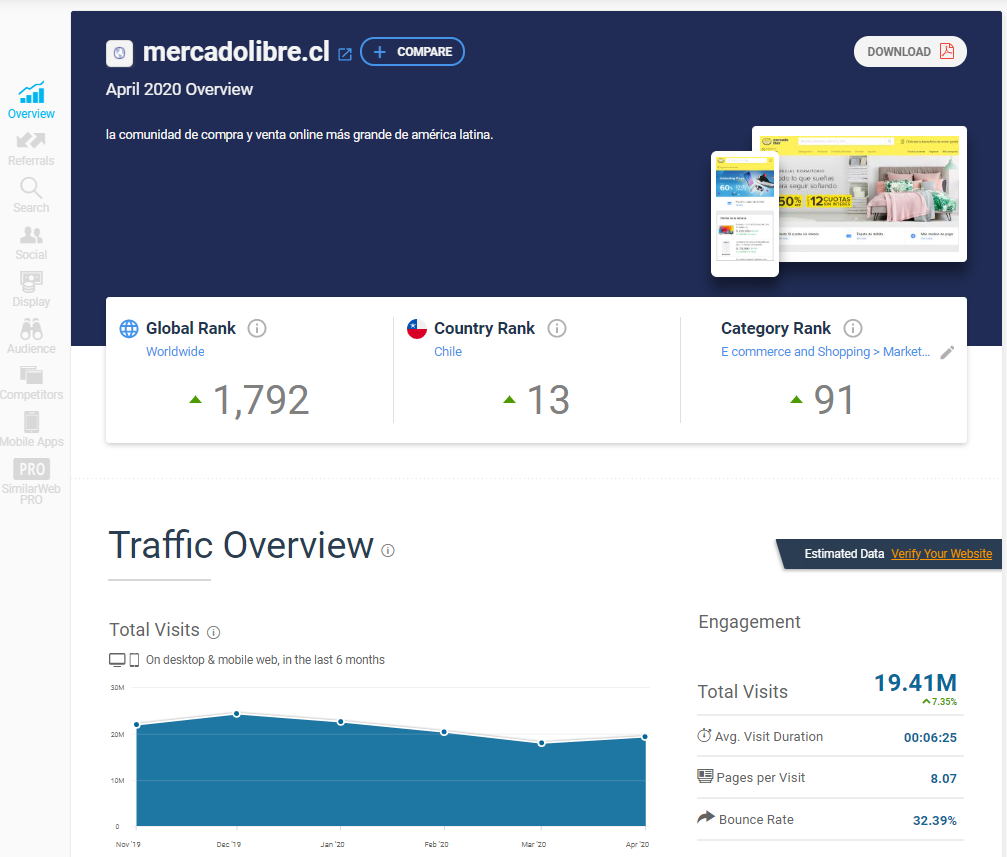The height and width of the screenshot is (857, 1007).
Task: Click the pages icon by Pages per Visit
Action: tap(705, 776)
